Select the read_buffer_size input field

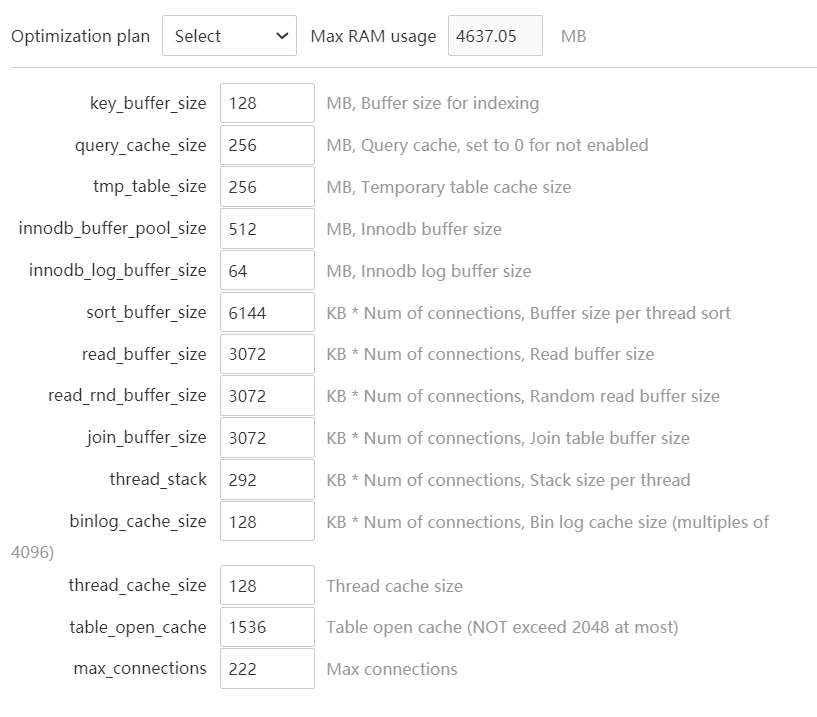[x=267, y=355]
